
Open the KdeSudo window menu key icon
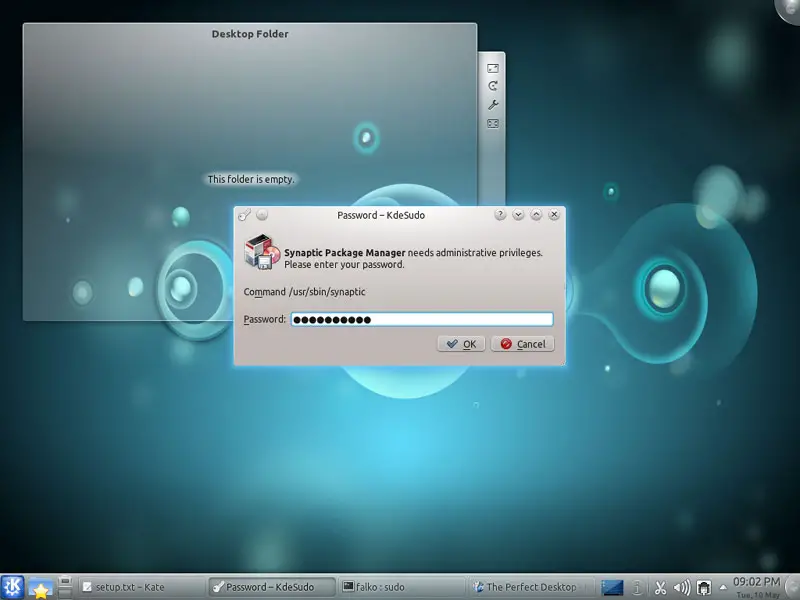[245, 215]
